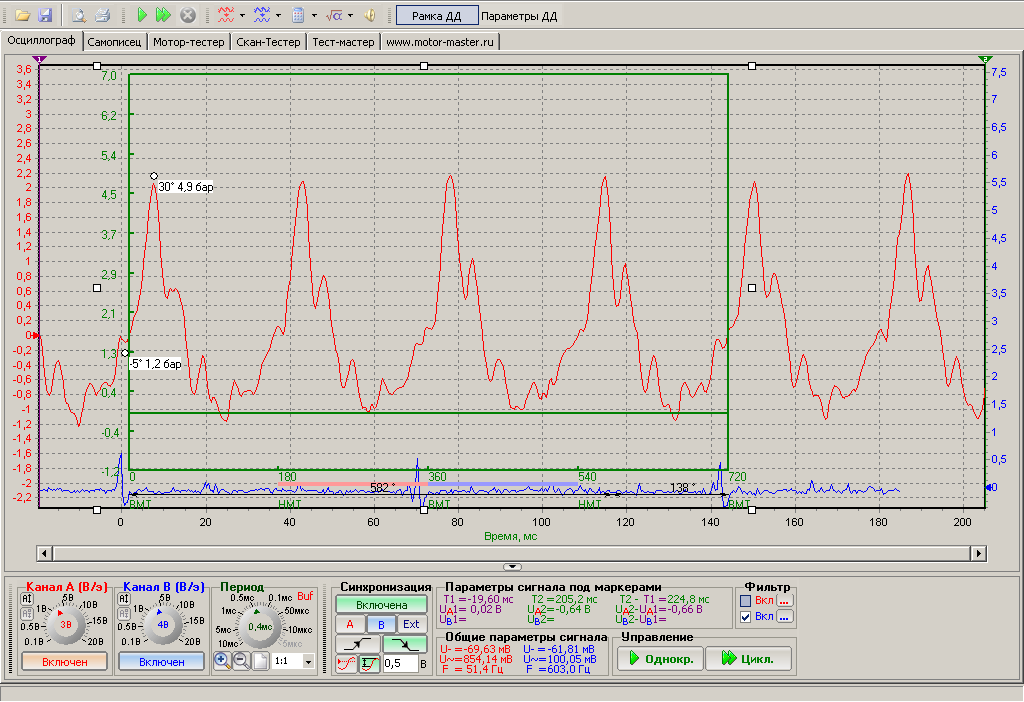Click the Канал A auto-scale A↕ icon
The width and height of the screenshot is (1024, 702).
(27, 599)
